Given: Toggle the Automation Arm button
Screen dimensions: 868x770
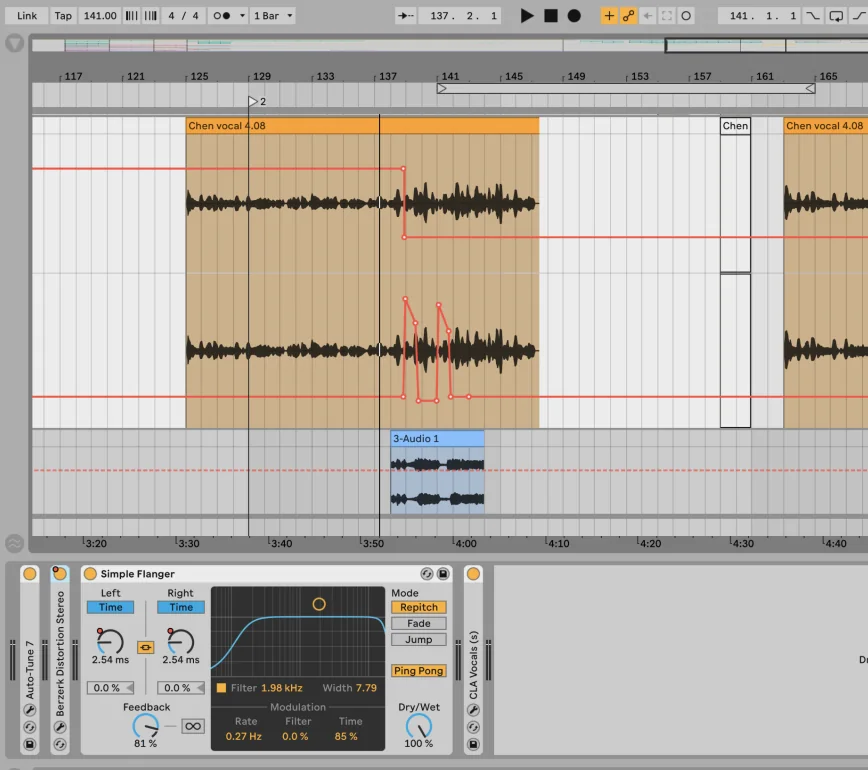Looking at the screenshot, I should point(628,16).
